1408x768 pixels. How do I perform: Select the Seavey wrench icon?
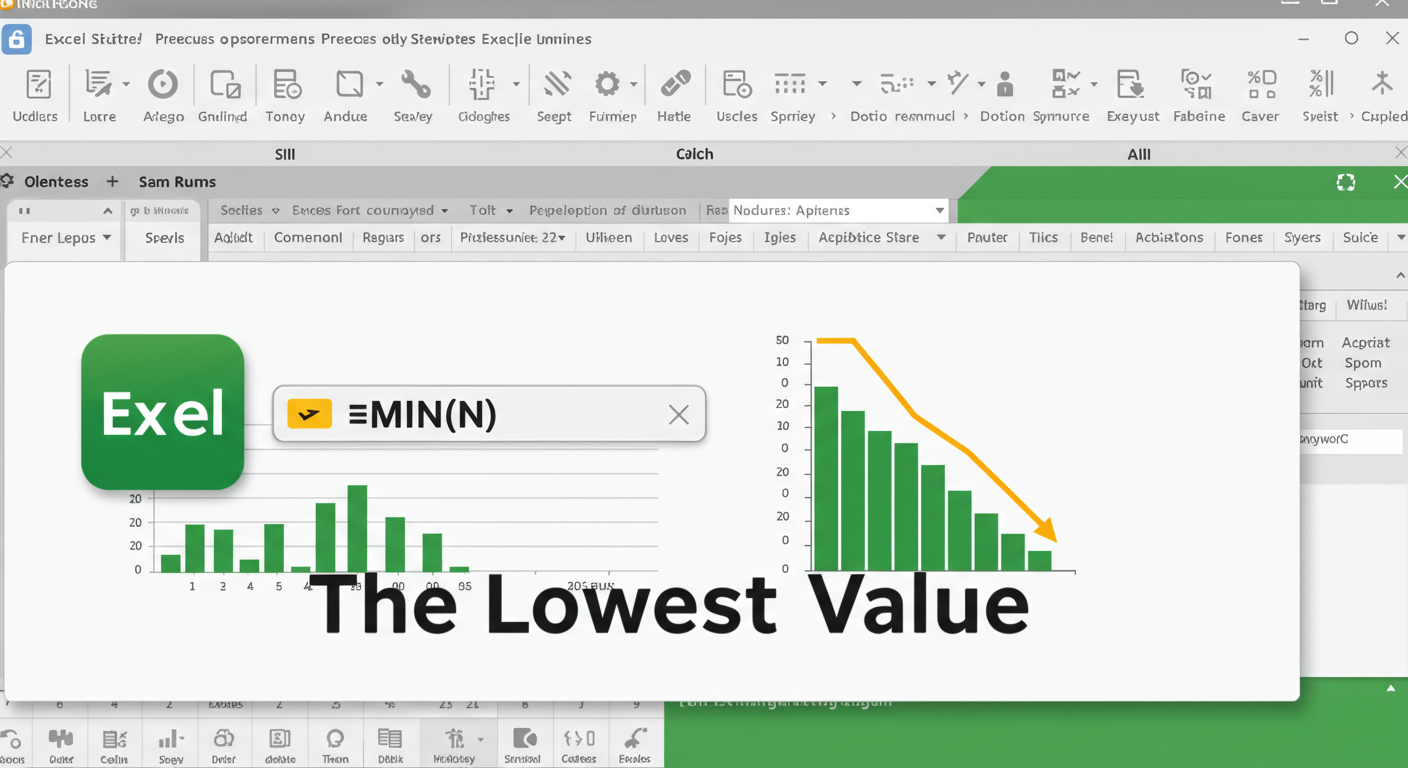click(415, 85)
